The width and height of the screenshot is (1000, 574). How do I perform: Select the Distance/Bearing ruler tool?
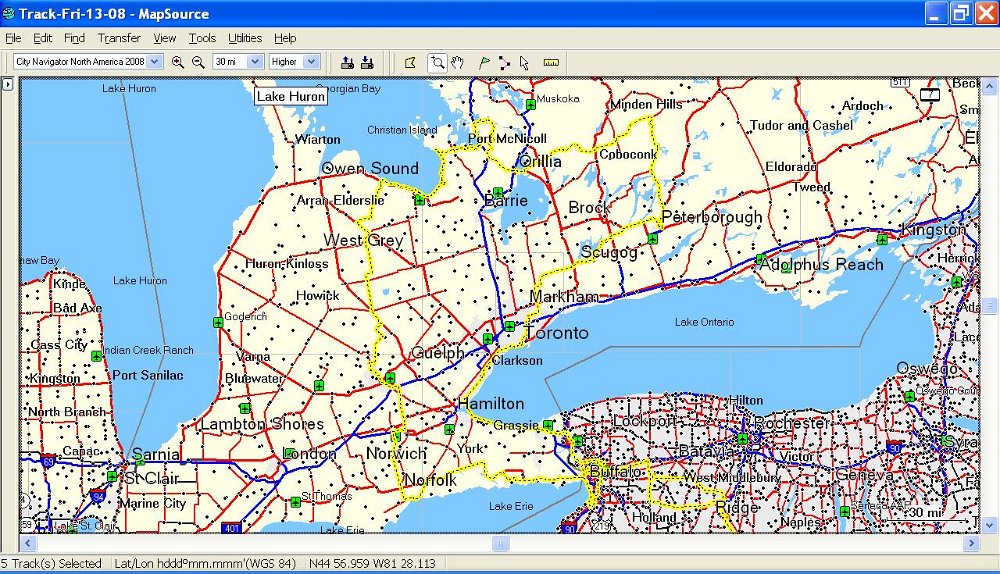[551, 63]
